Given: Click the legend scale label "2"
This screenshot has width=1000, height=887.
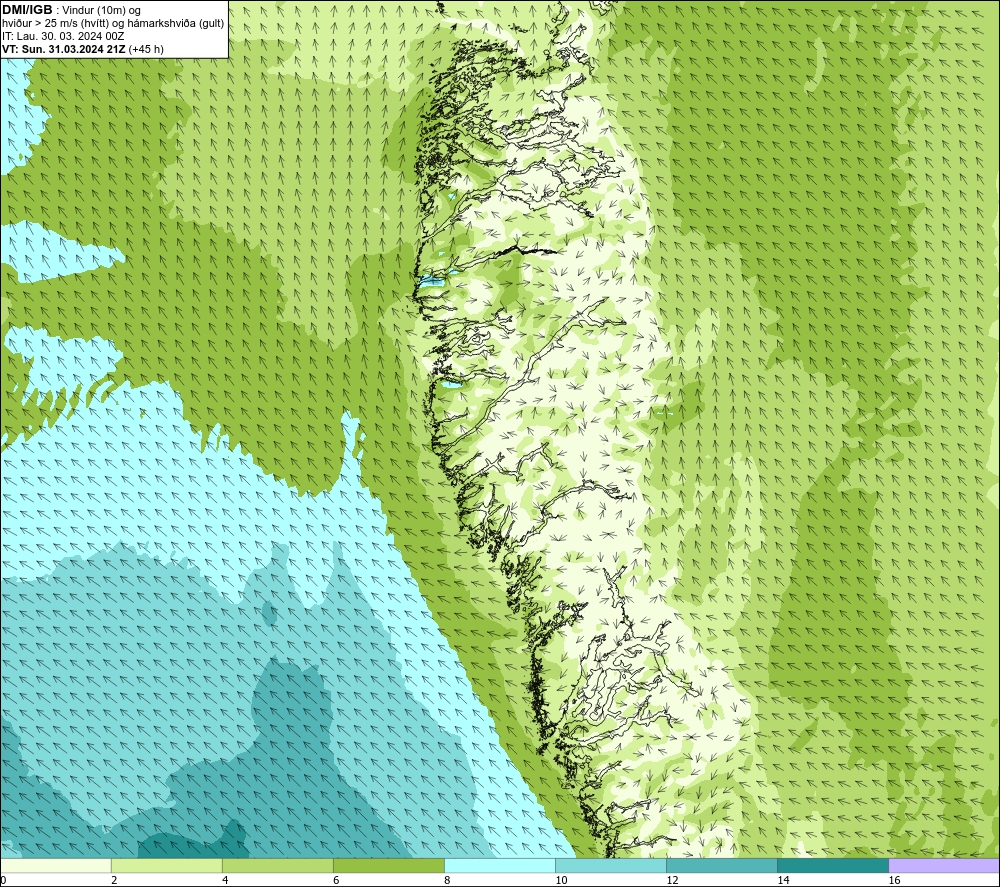Looking at the screenshot, I should tap(114, 881).
